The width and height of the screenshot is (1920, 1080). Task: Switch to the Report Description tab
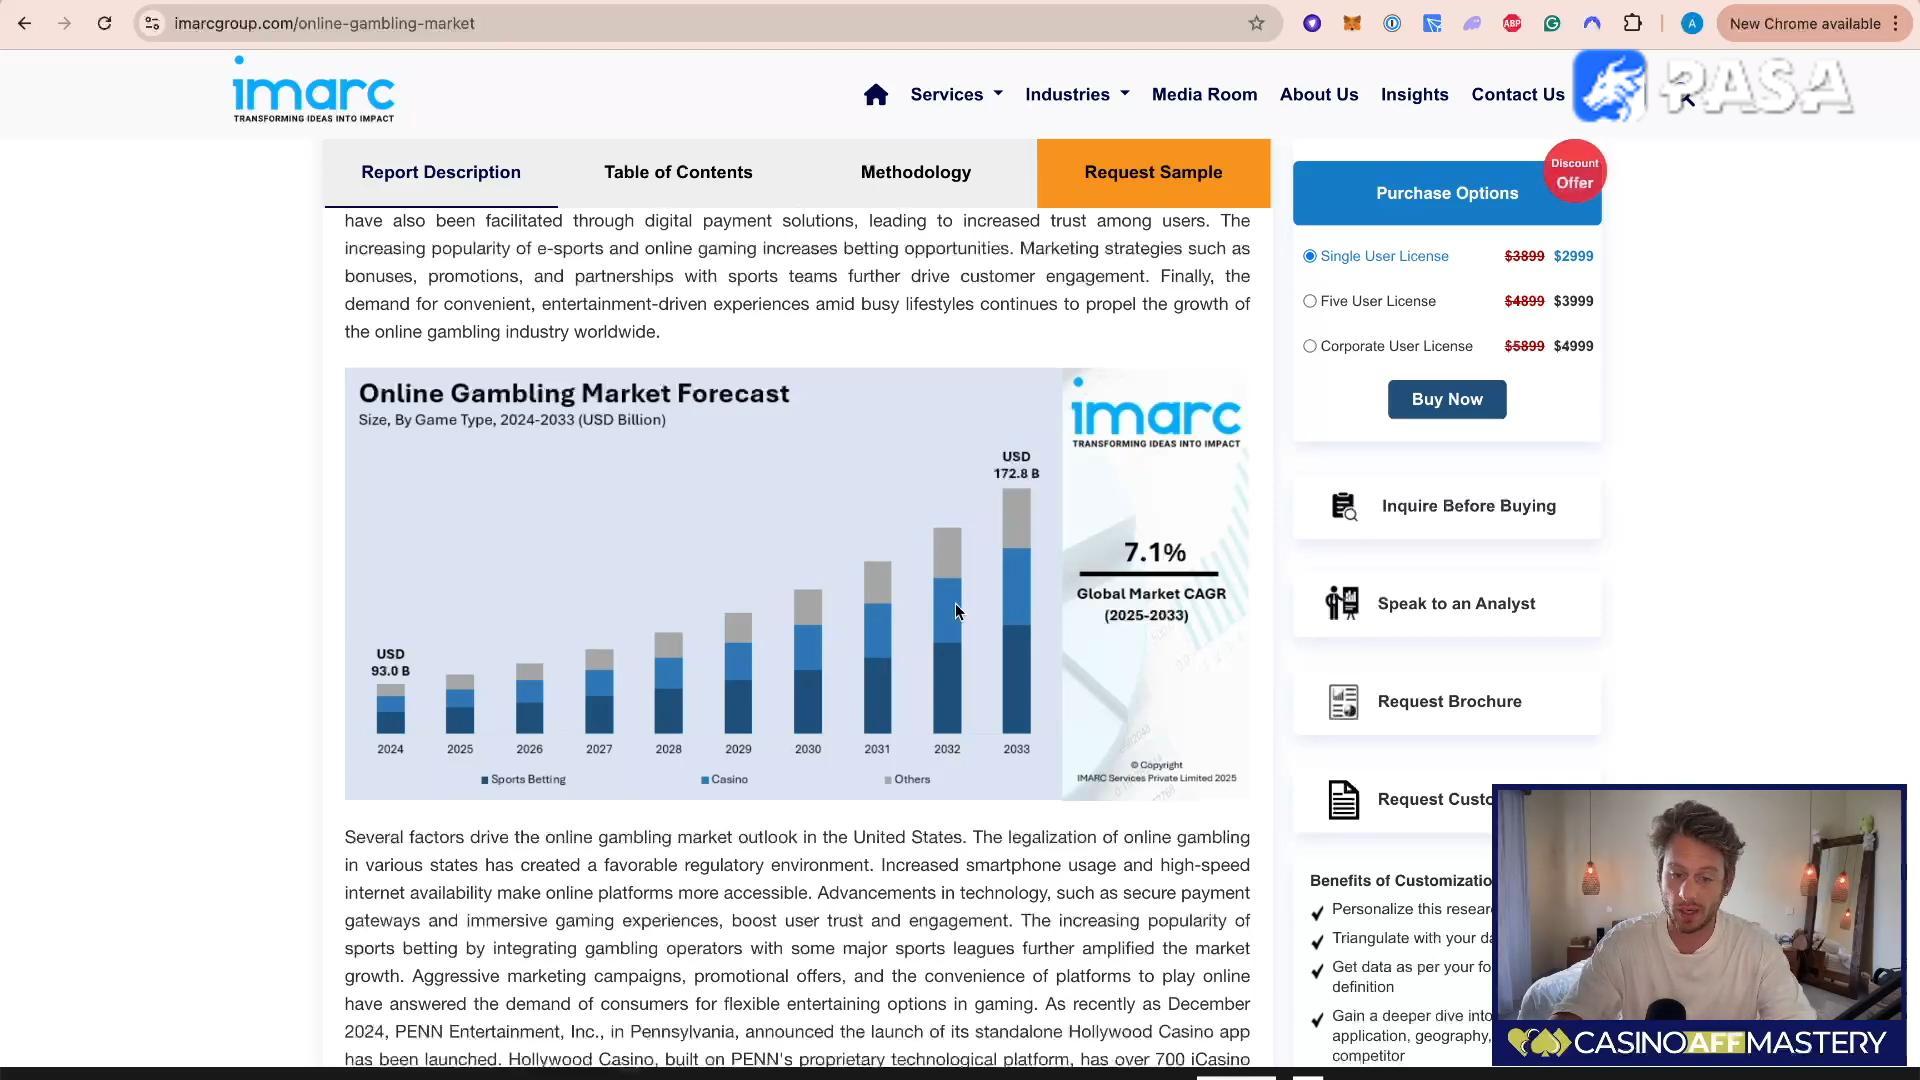441,172
